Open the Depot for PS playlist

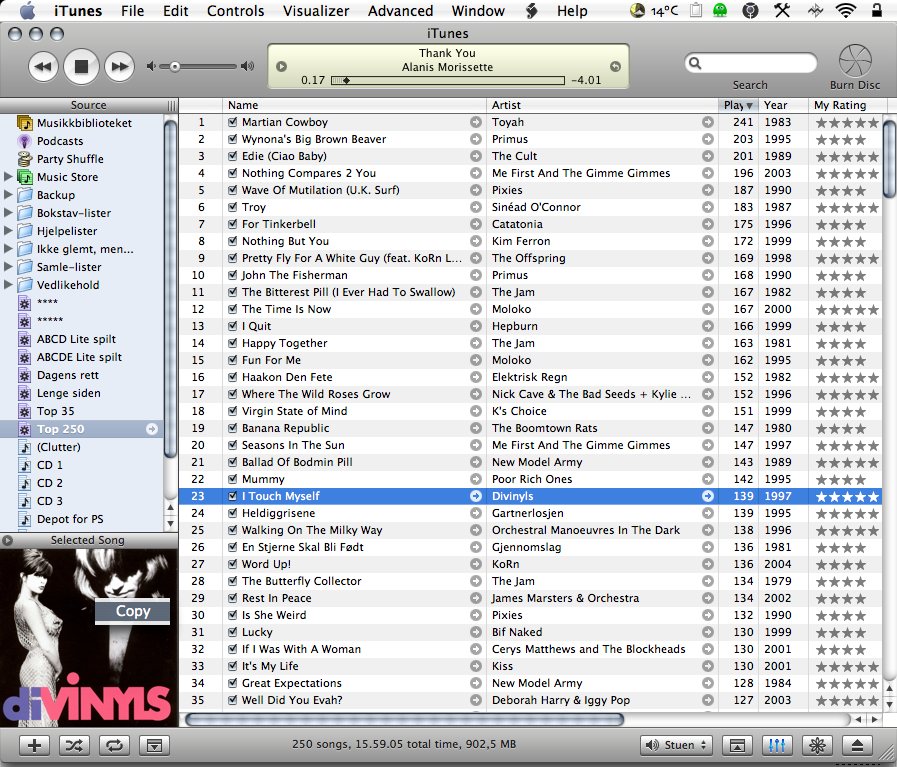point(70,519)
